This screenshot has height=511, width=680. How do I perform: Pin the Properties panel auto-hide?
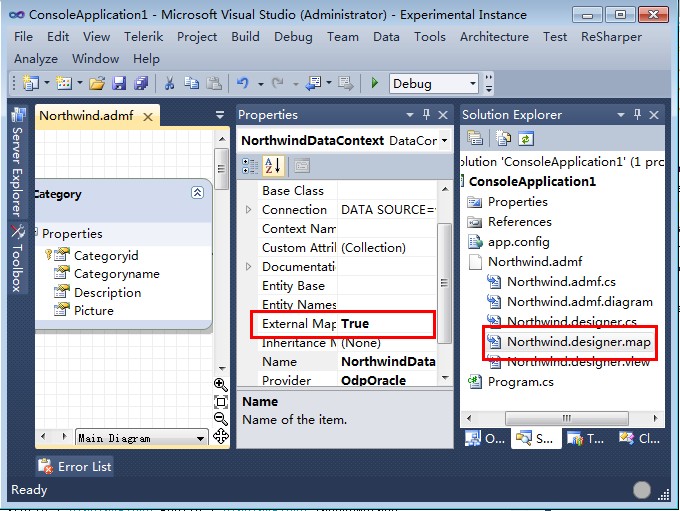(426, 115)
